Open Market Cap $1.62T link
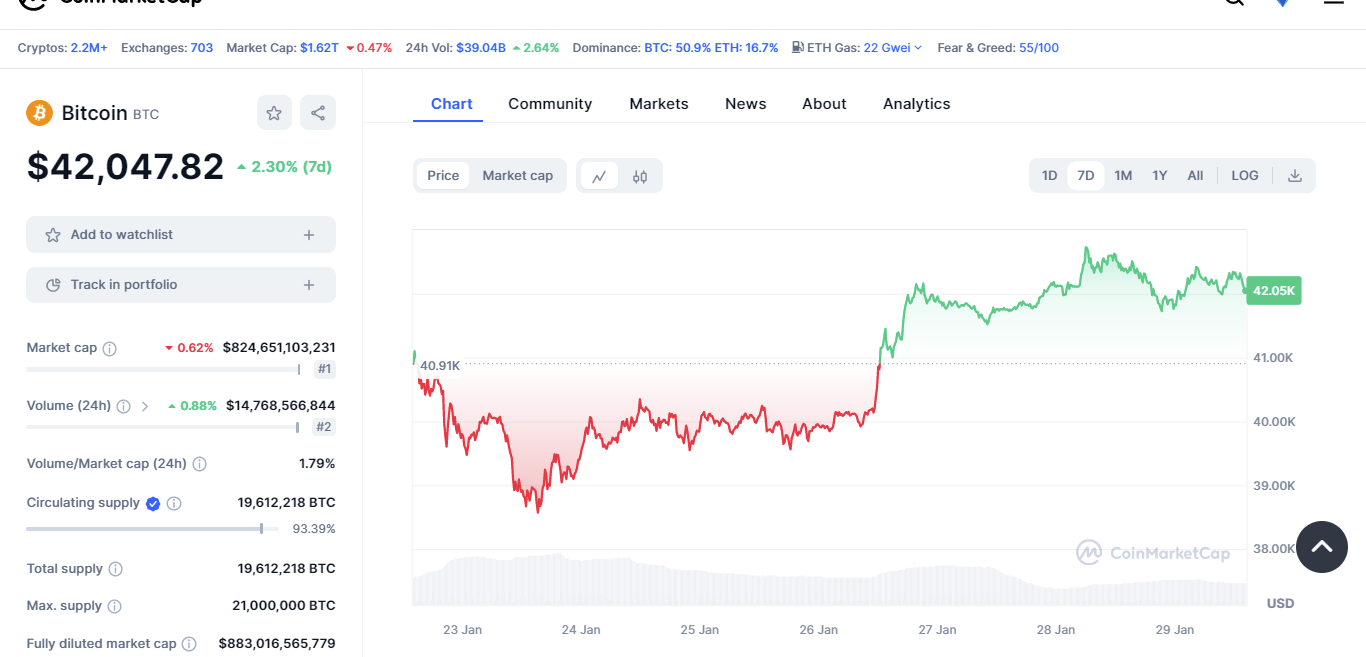The width and height of the screenshot is (1366, 657). 319,48
